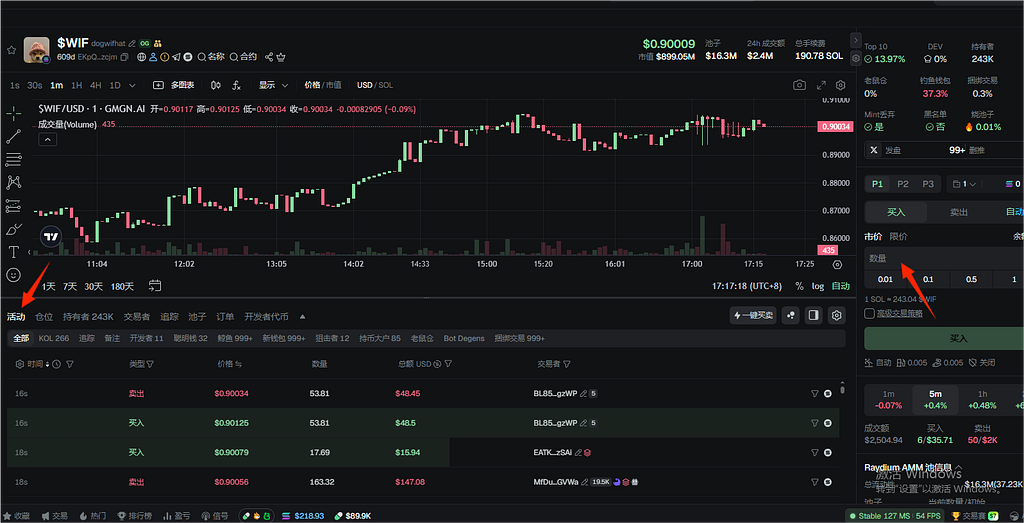Choose the text annotation tool
The image size is (1024, 523).
(13, 252)
